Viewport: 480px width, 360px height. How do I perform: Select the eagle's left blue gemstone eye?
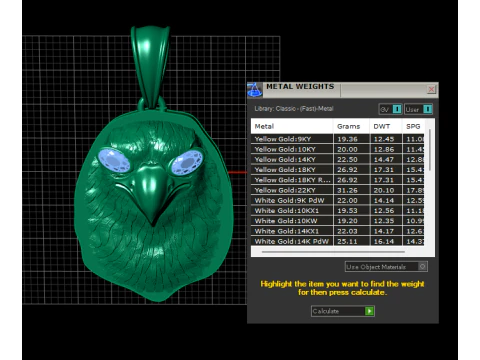[x=114, y=160]
